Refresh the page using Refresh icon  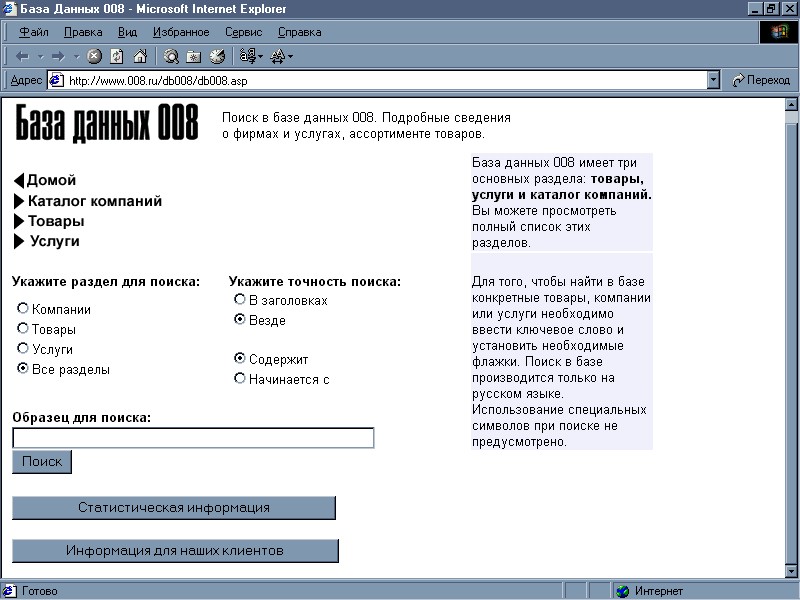[117, 56]
